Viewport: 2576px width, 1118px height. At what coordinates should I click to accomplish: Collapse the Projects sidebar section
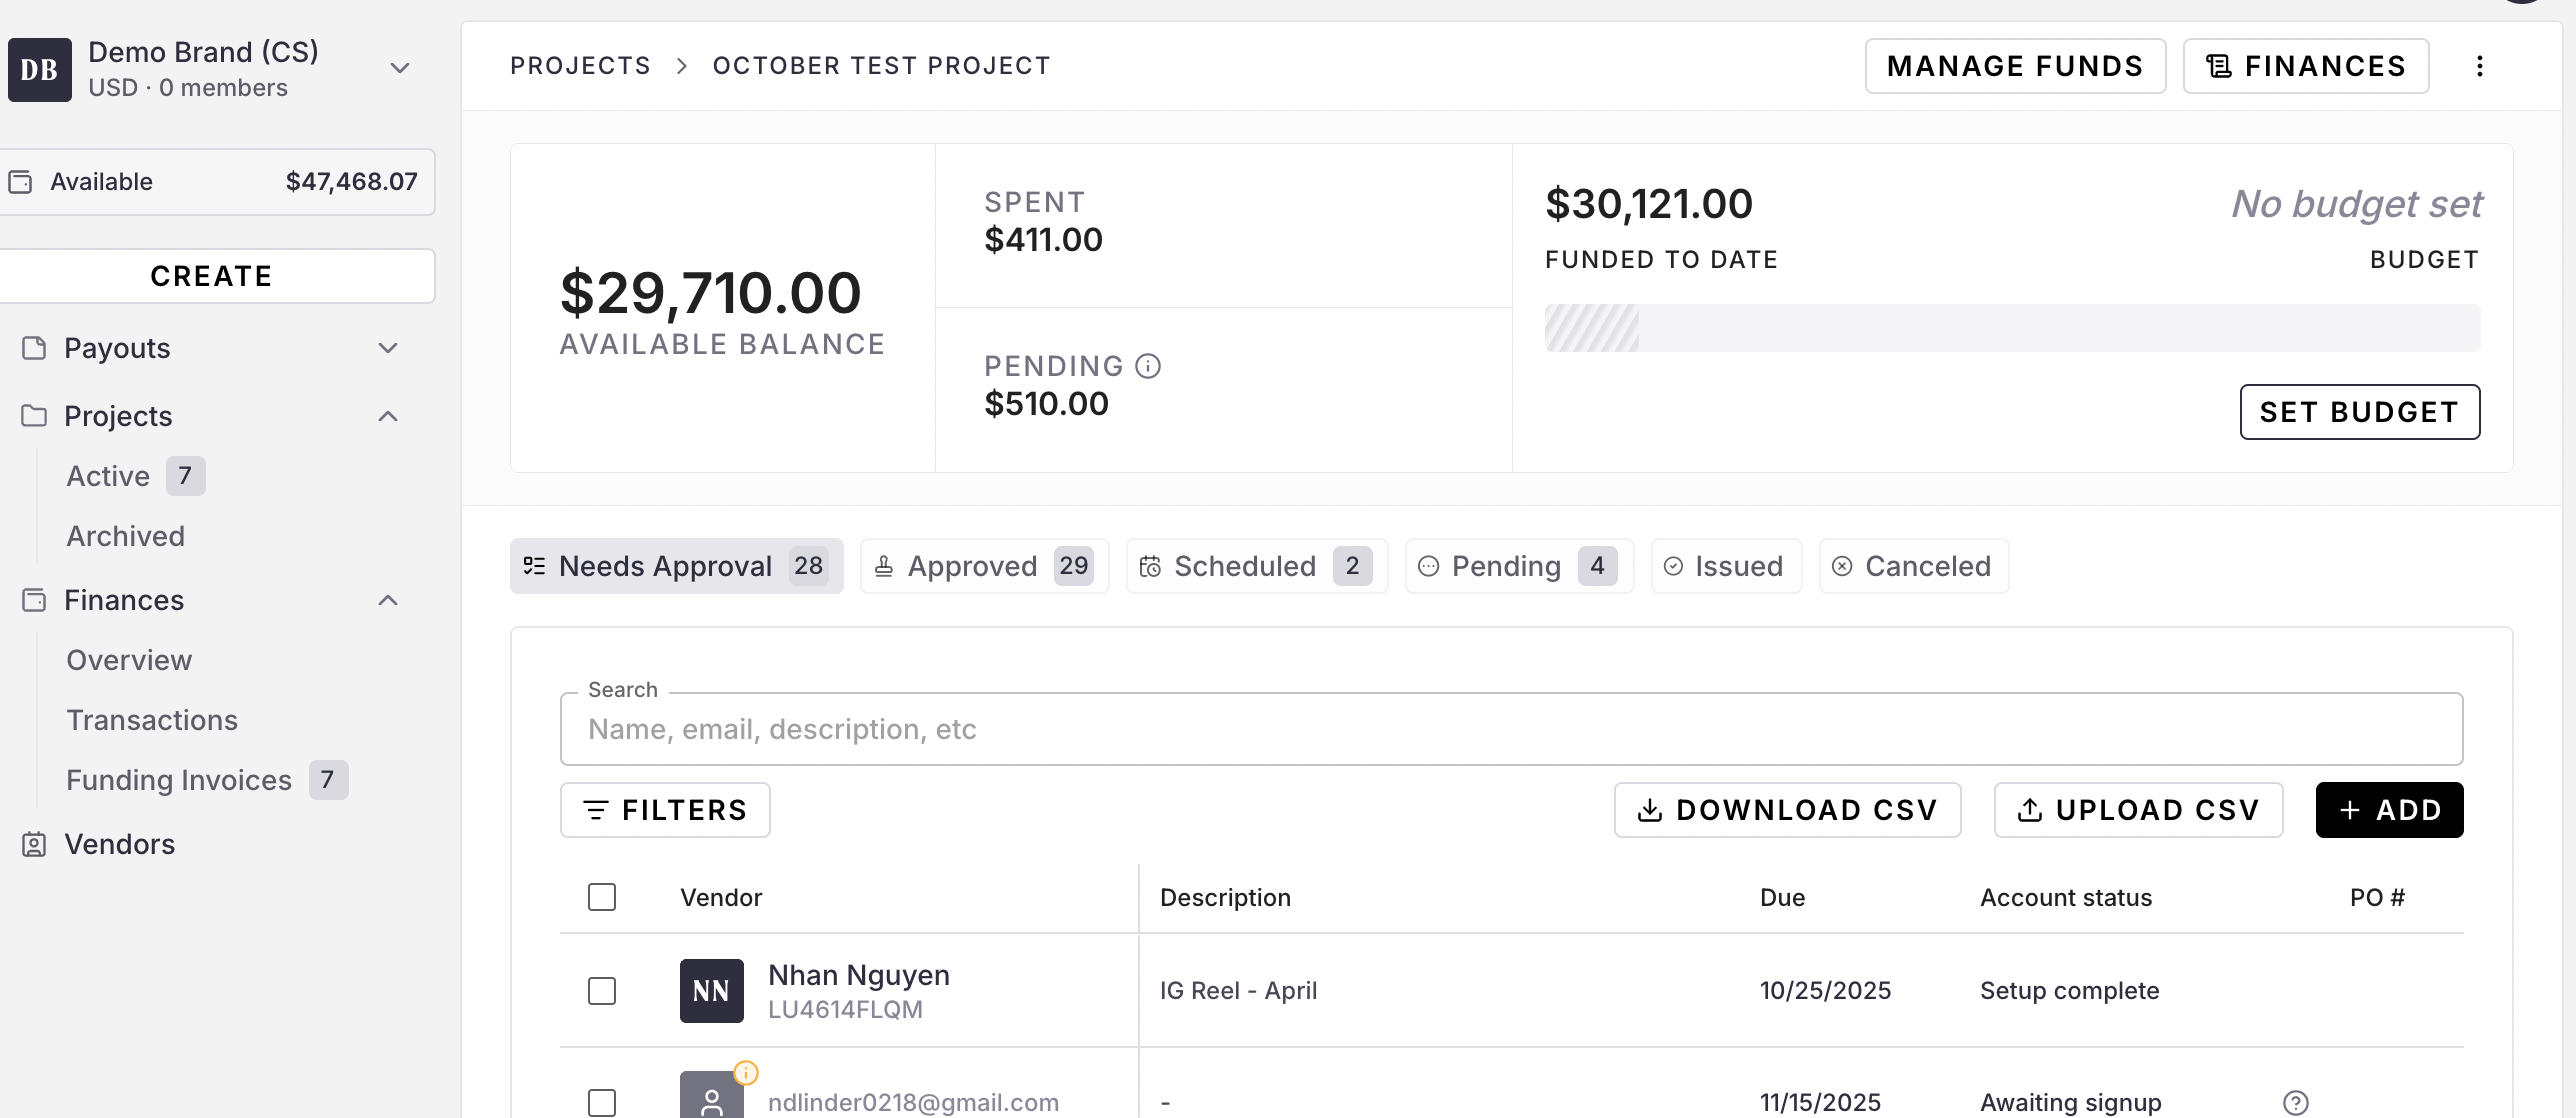[388, 416]
